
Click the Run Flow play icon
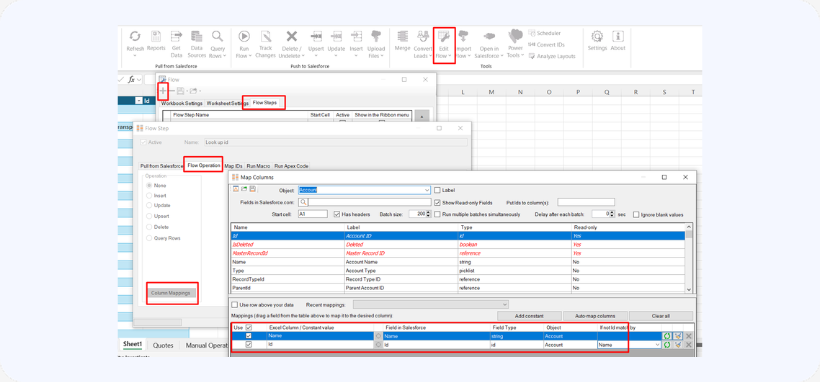pyautogui.click(x=244, y=36)
